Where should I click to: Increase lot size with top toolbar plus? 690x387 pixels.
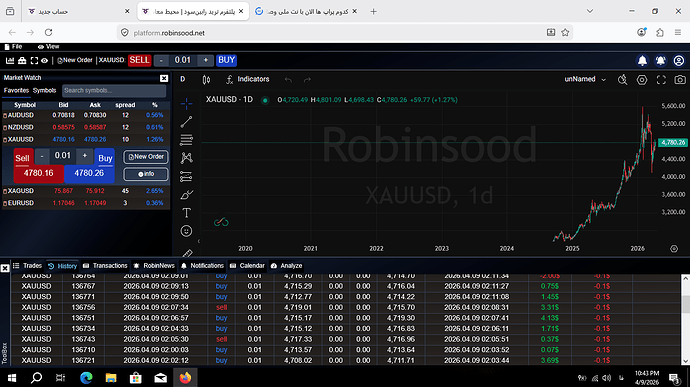[x=206, y=61]
